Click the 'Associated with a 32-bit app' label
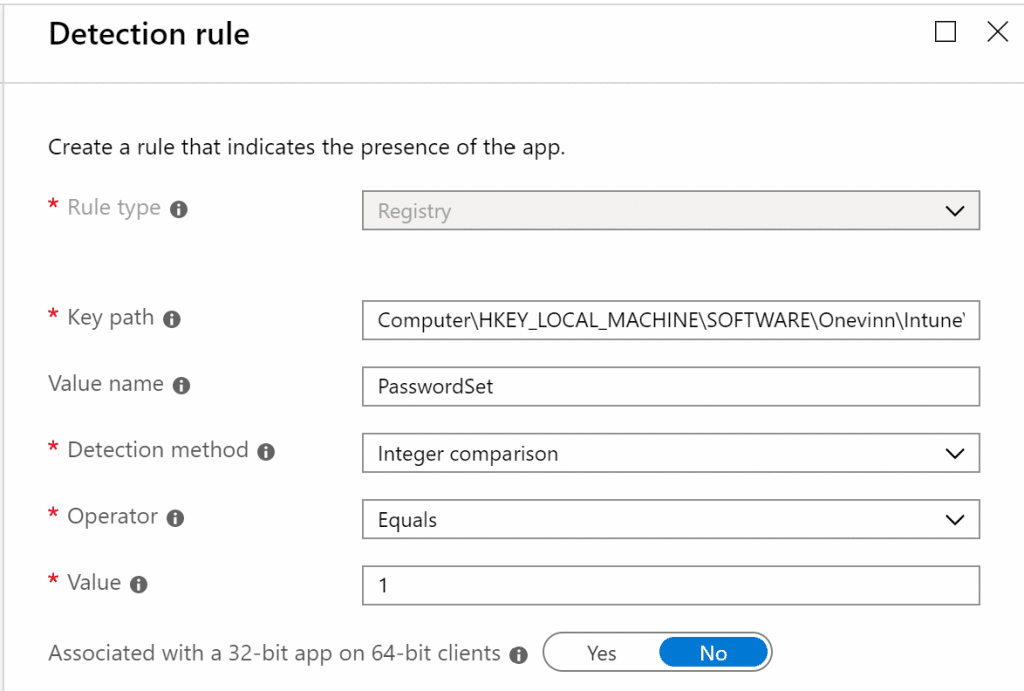Image resolution: width=1024 pixels, height=691 pixels. pyautogui.click(x=274, y=654)
